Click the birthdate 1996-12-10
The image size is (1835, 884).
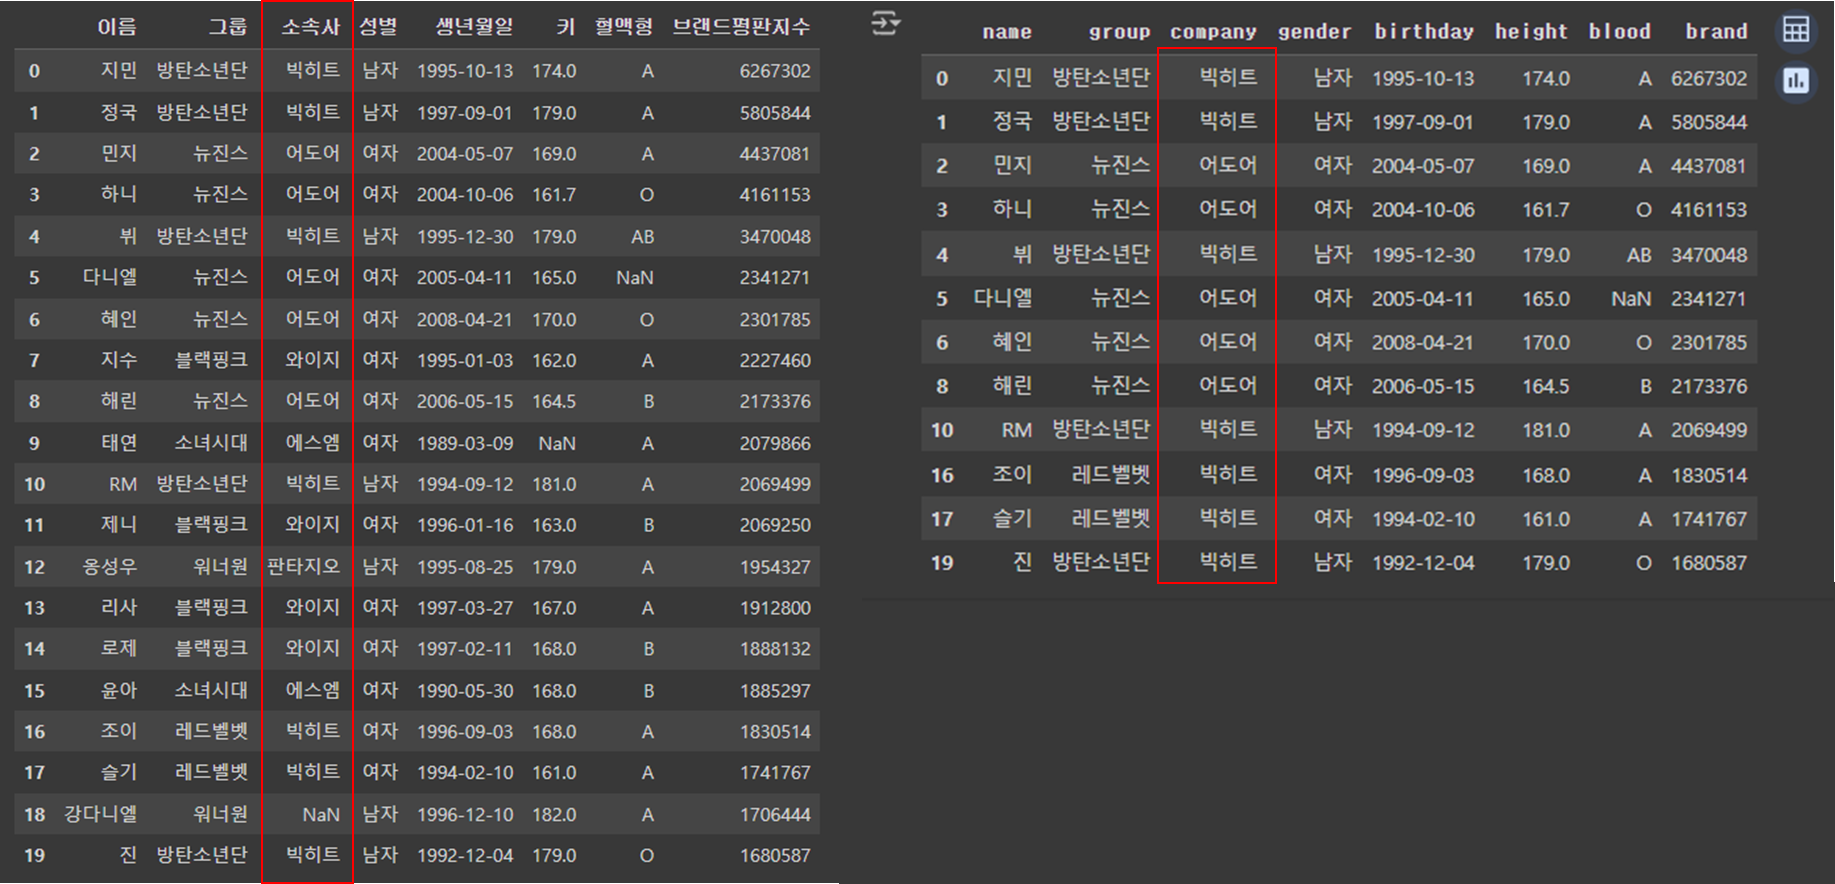click(465, 815)
